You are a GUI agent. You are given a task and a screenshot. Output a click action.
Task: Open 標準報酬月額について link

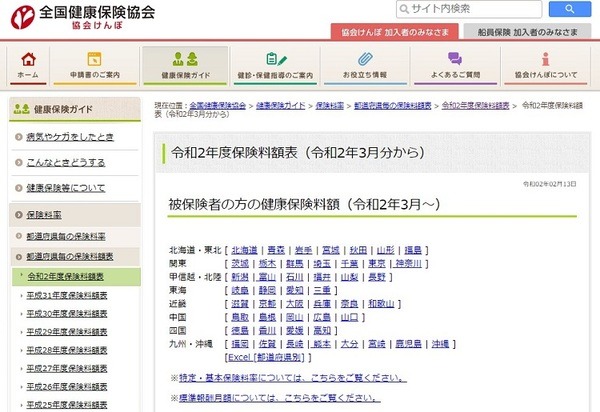tap(280, 398)
